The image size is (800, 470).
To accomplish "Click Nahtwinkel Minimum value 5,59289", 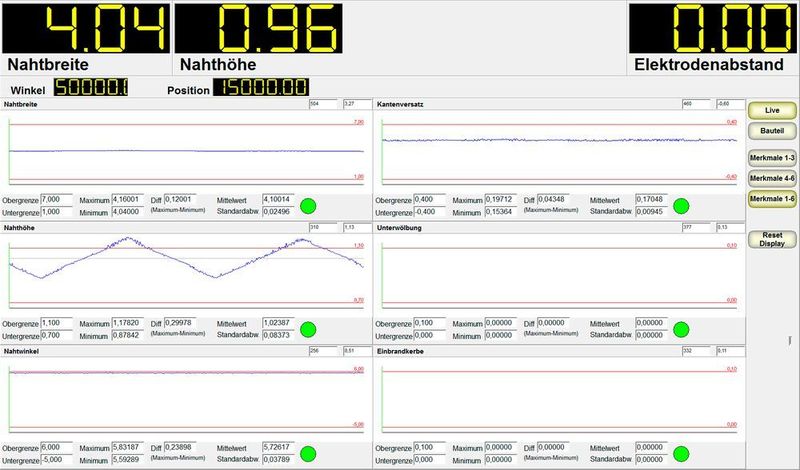I will click(x=128, y=459).
